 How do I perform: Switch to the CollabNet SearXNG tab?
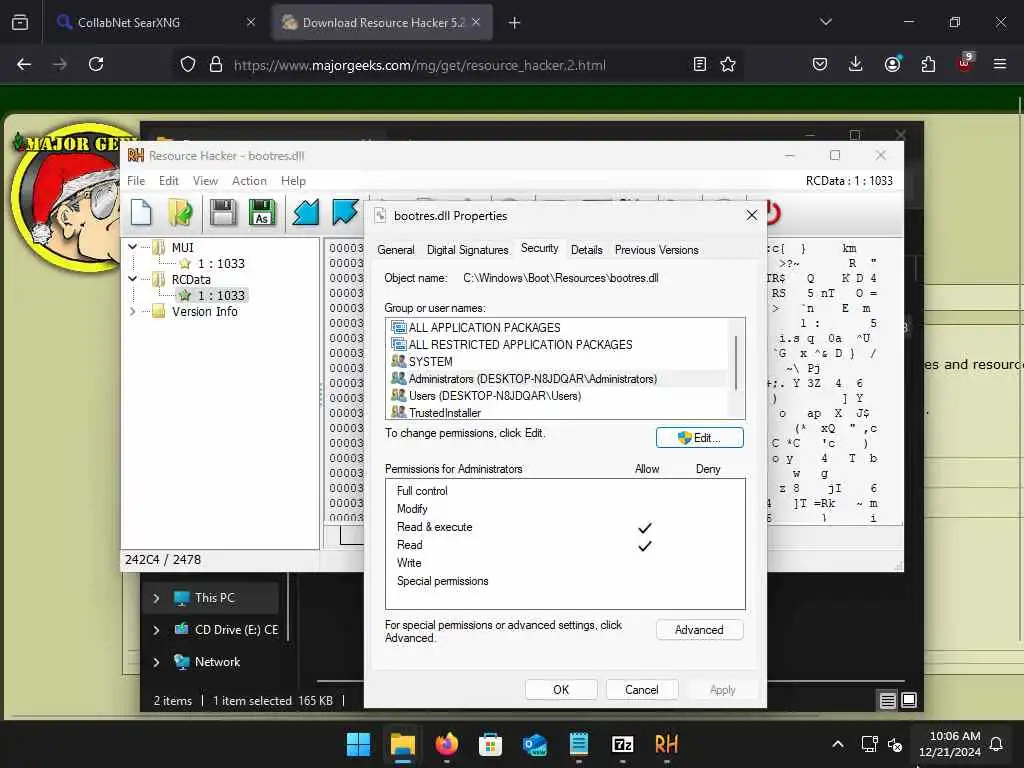point(155,22)
